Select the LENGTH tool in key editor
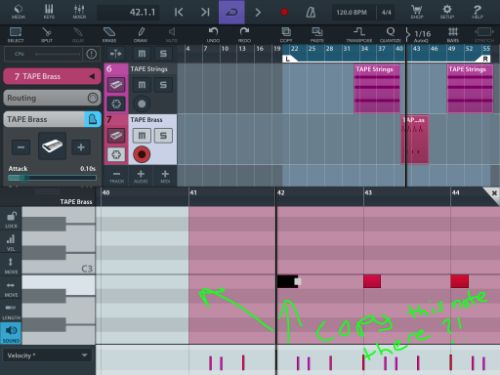This screenshot has height=375, width=500. click(11, 311)
